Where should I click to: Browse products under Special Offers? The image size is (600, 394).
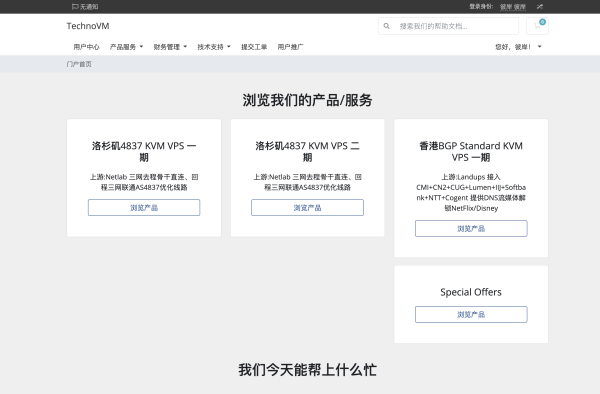pyautogui.click(x=471, y=314)
